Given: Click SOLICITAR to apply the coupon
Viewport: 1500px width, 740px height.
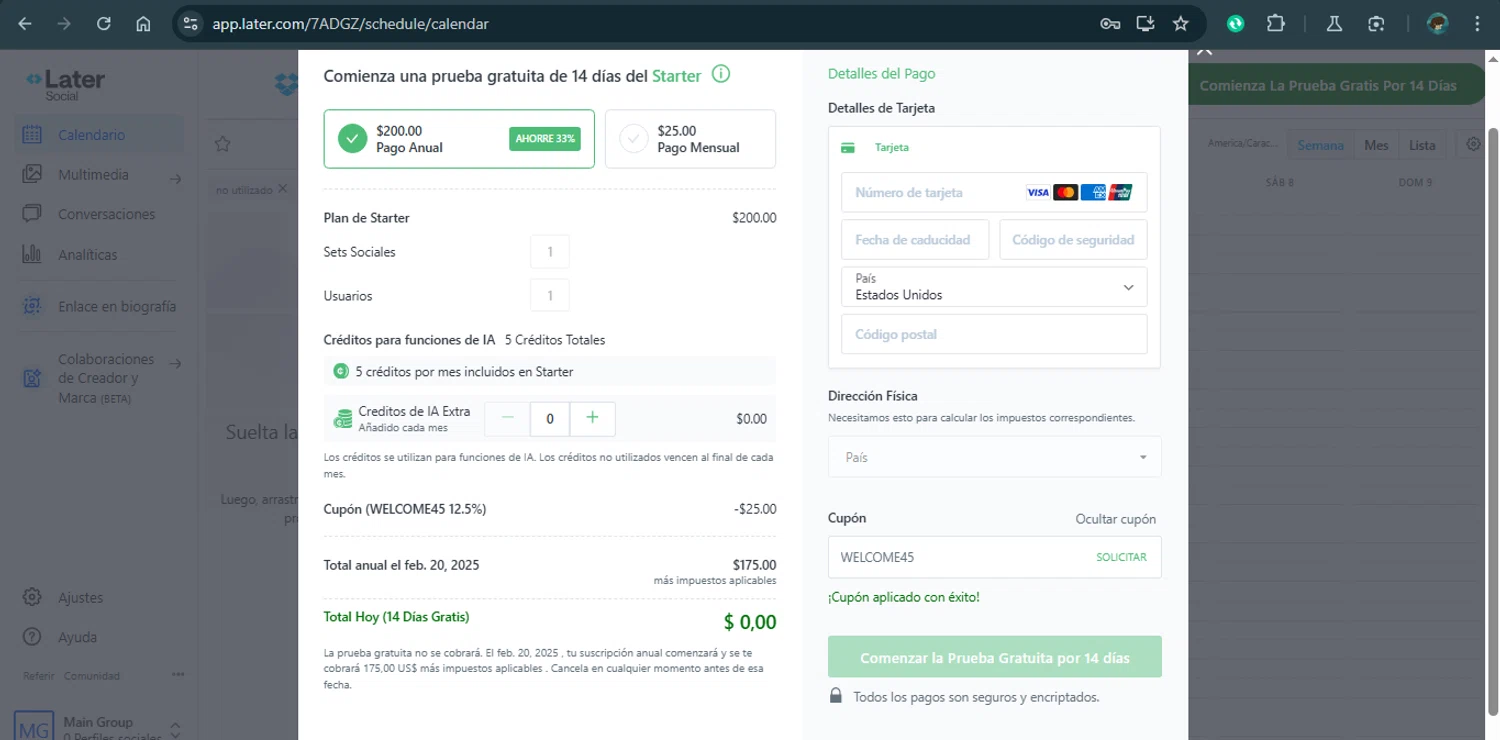Looking at the screenshot, I should pyautogui.click(x=1121, y=557).
